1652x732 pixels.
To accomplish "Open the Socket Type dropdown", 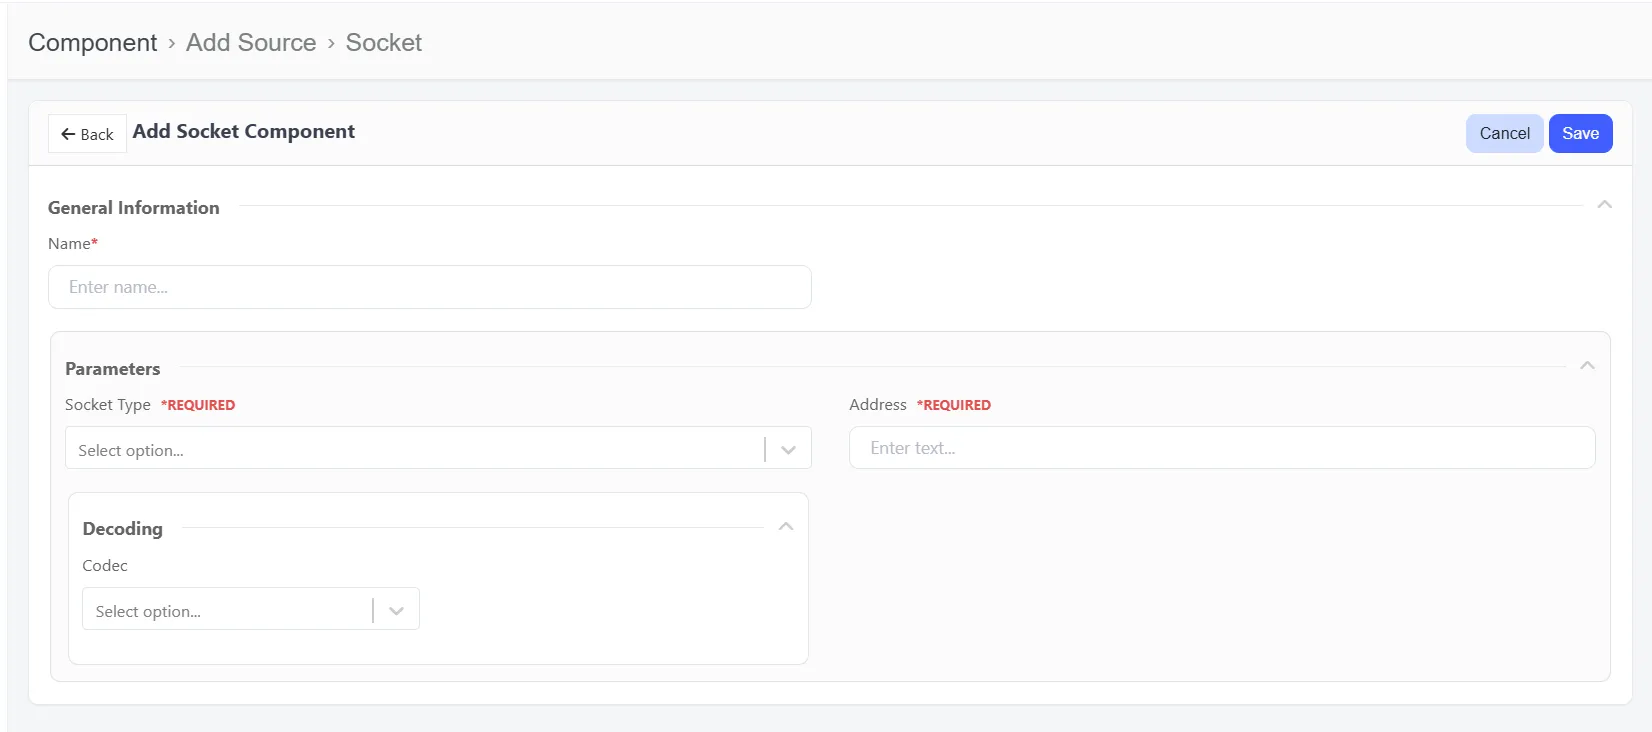I will [x=438, y=449].
